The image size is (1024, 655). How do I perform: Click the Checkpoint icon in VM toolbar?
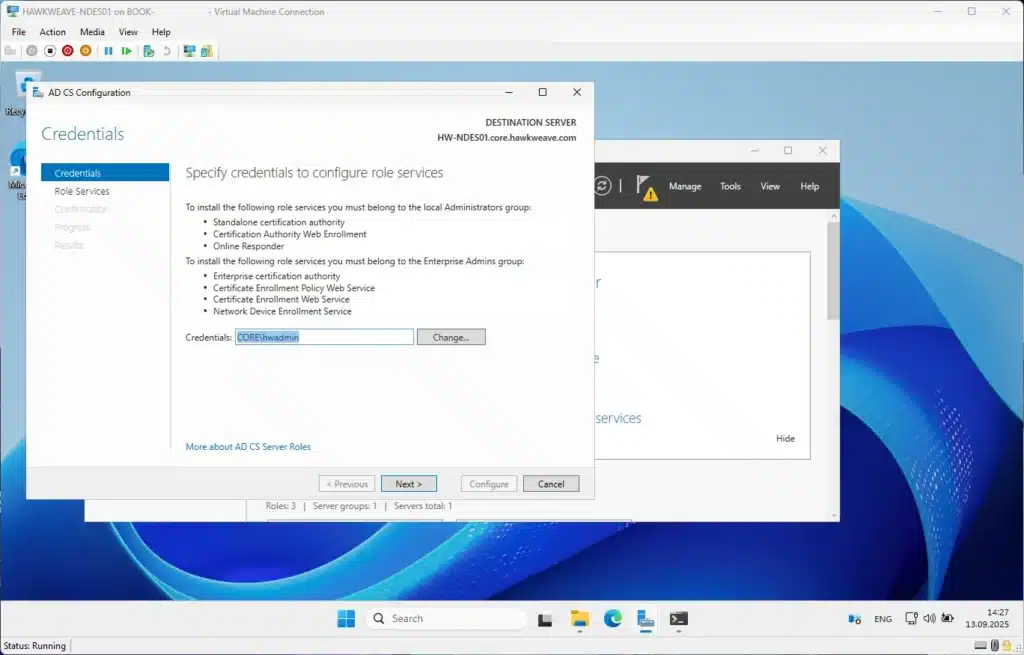(x=148, y=51)
